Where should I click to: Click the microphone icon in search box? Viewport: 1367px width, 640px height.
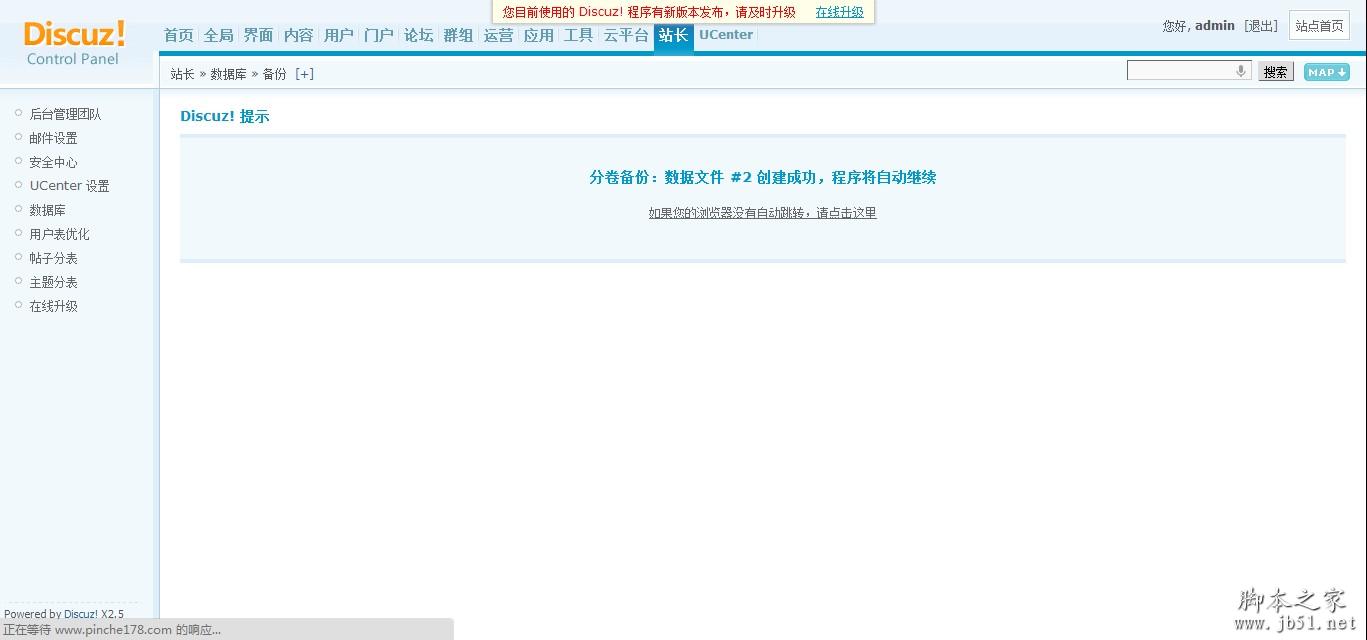click(1241, 71)
